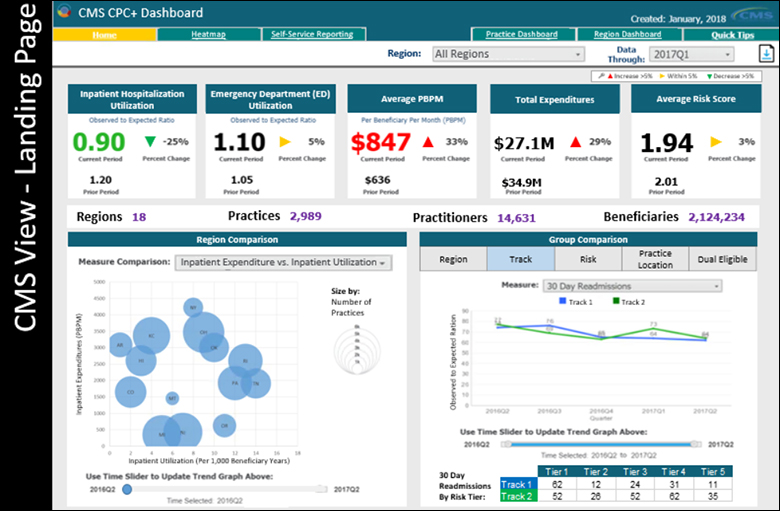Click the Tier 5 column header
Image resolution: width=780 pixels, height=511 pixels.
point(713,471)
